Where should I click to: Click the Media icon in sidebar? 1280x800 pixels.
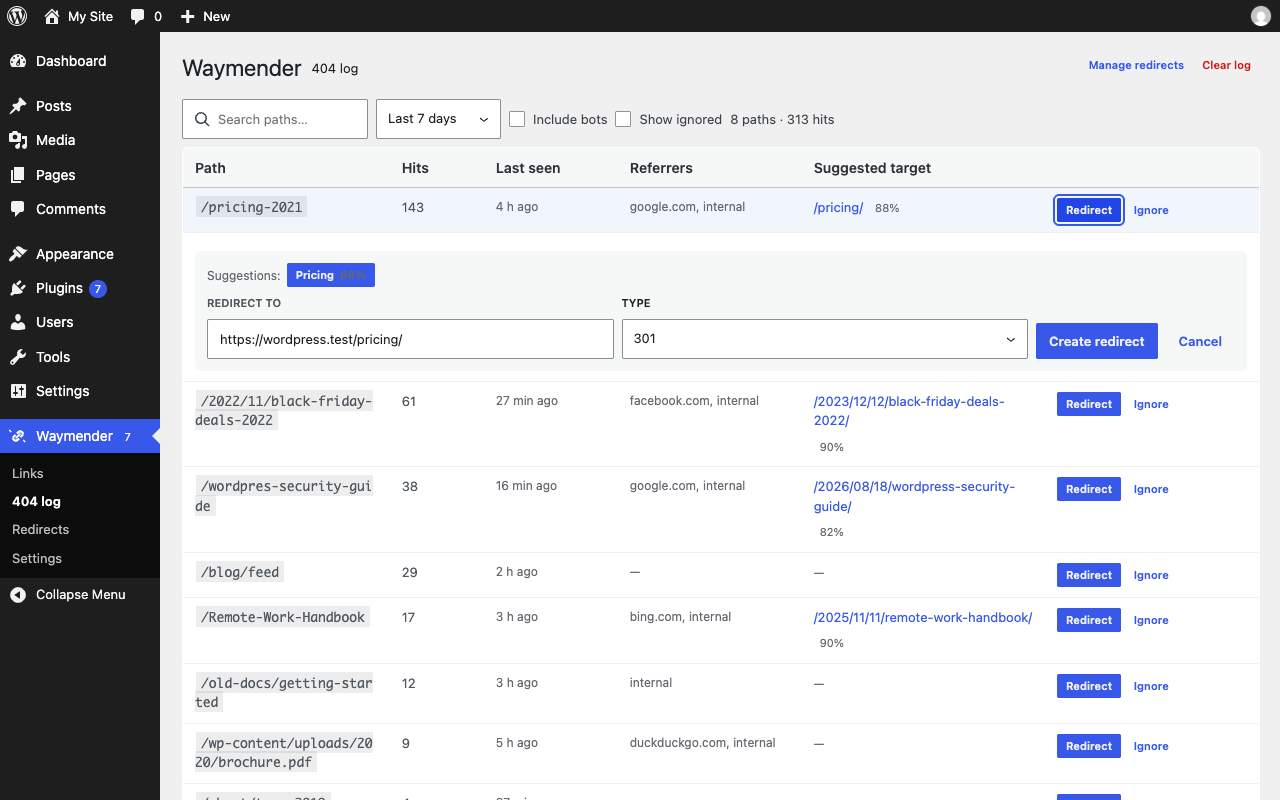point(18,140)
